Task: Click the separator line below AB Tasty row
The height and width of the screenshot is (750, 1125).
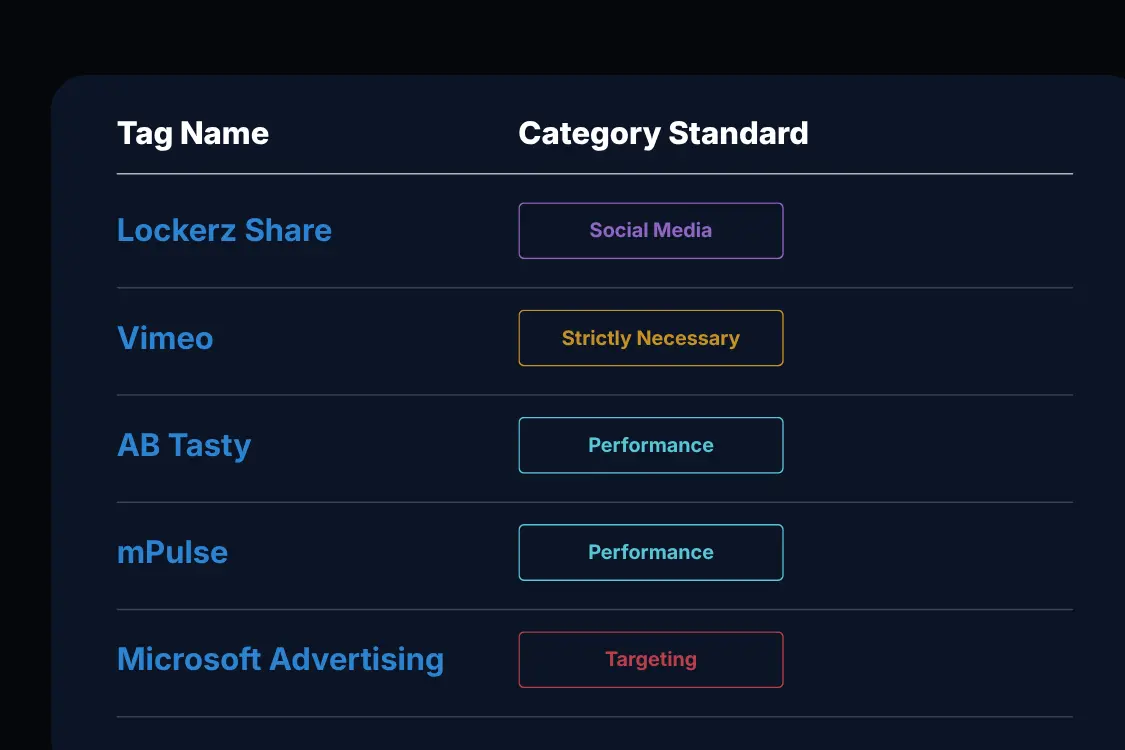Action: 595,502
